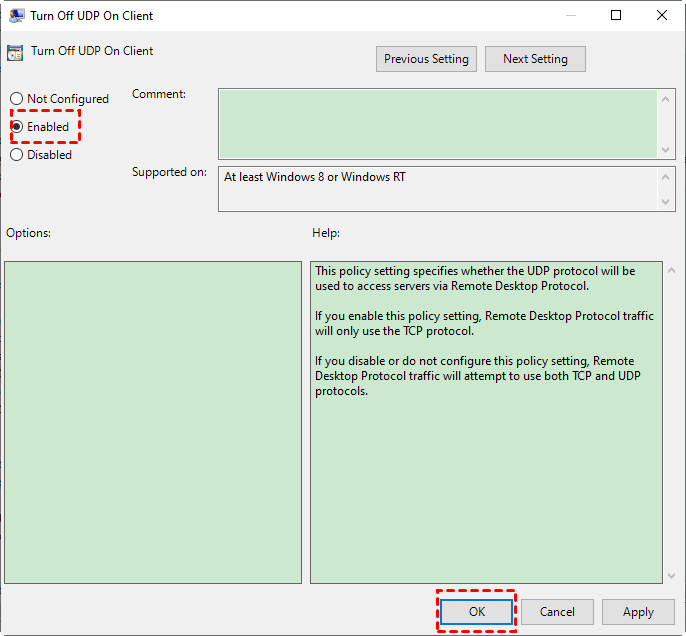
Task: Choose the Enabled radio option
Action: tap(17, 127)
